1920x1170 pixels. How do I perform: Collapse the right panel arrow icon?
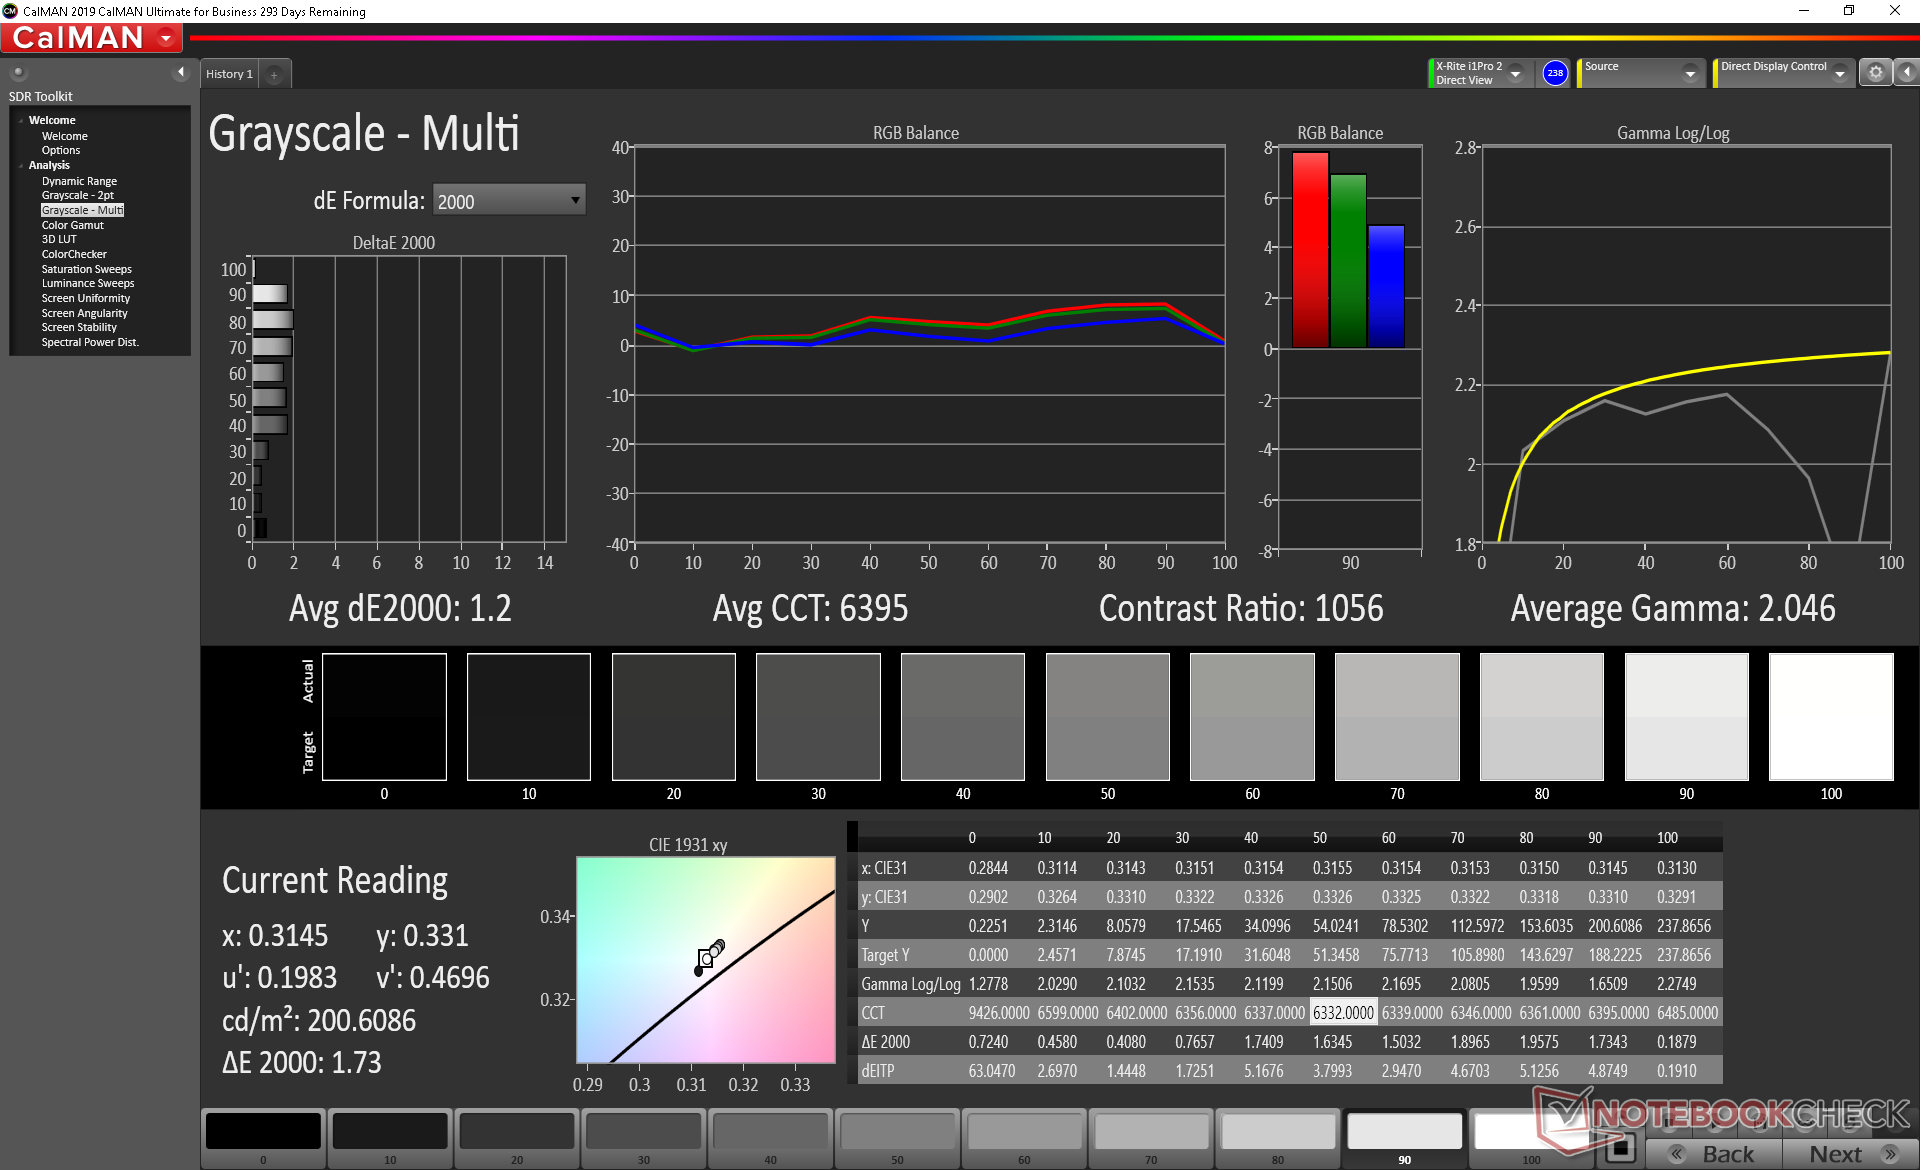coord(1907,73)
